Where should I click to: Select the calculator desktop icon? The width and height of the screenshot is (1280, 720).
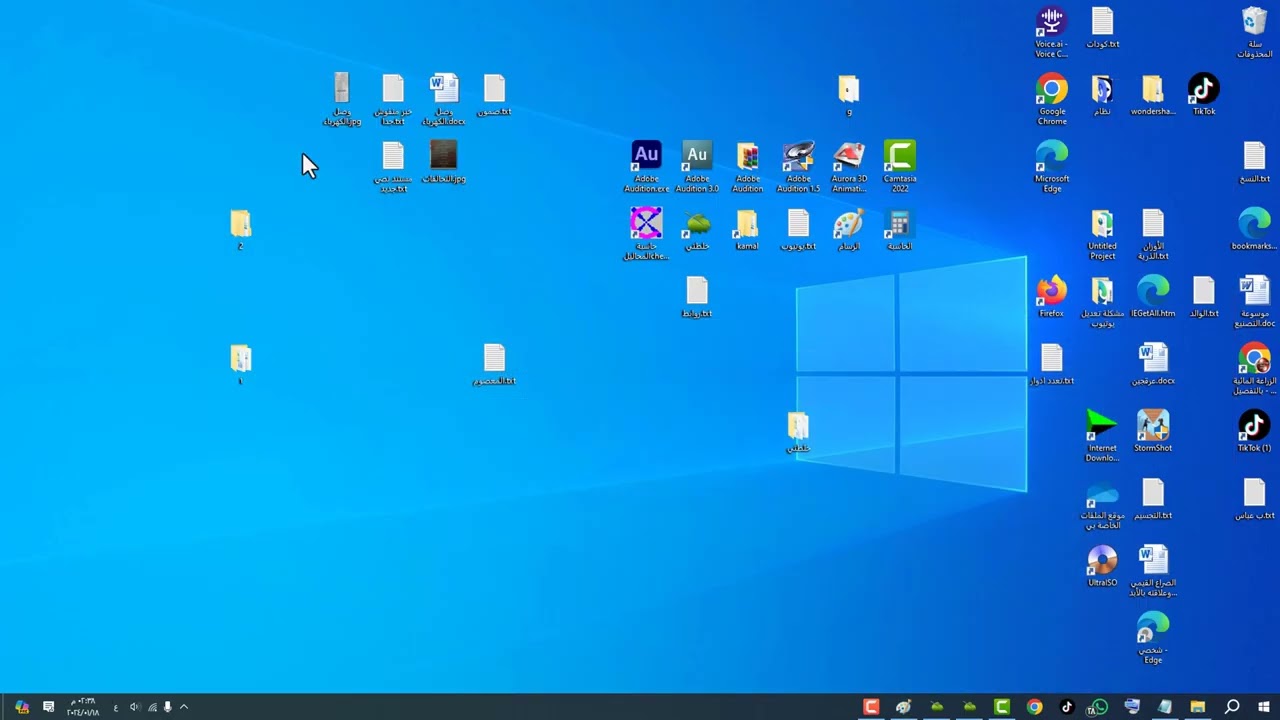coord(899,230)
